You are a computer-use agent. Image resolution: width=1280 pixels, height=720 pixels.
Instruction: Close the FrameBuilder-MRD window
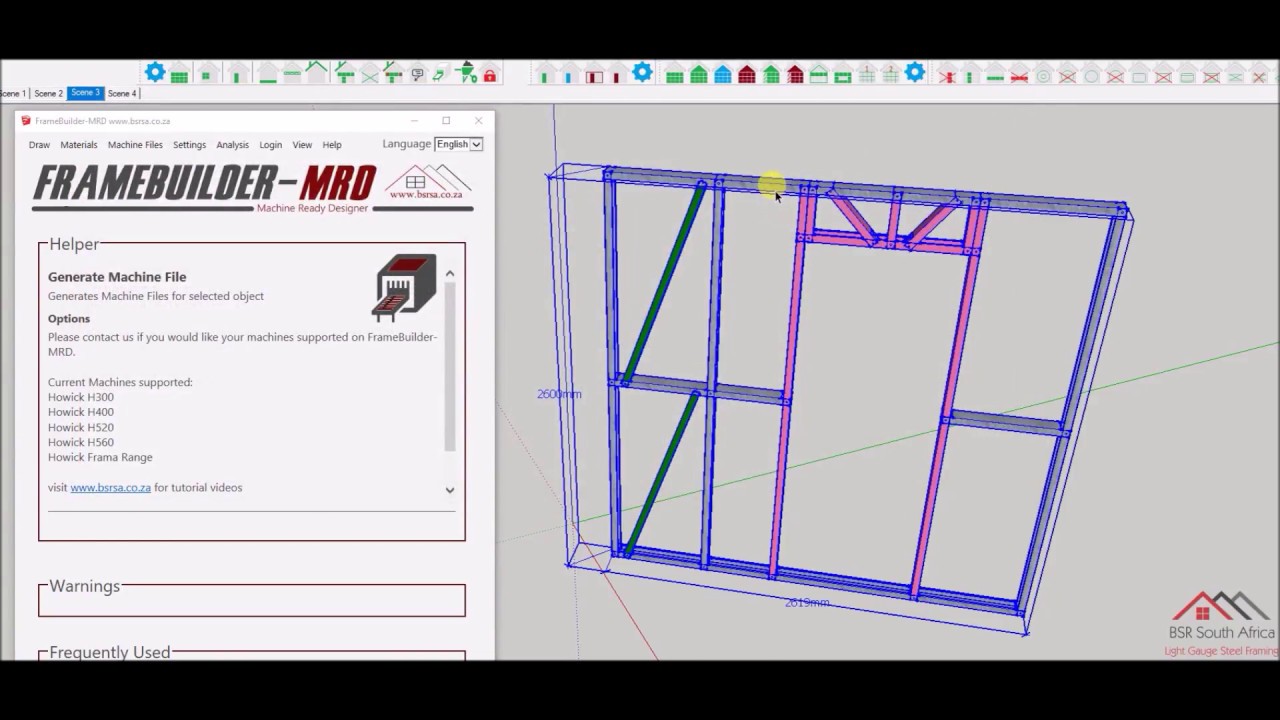(x=478, y=120)
